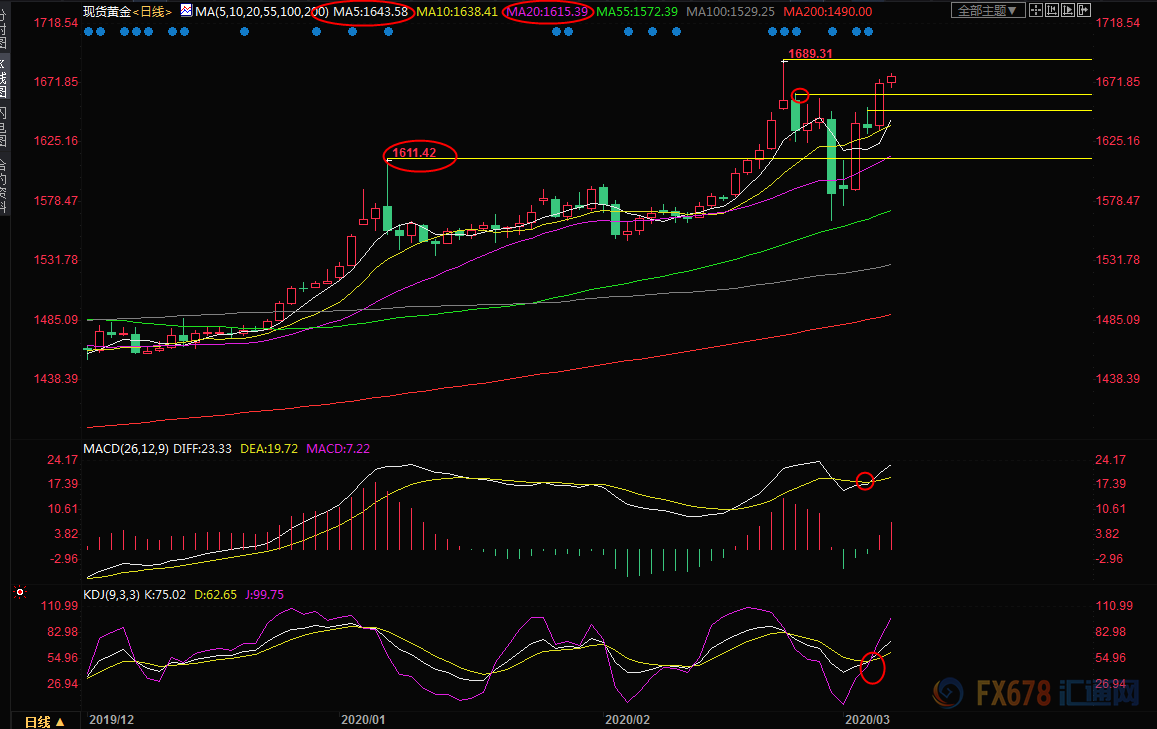Click the red sun icon beside KDJ panel
Image resolution: width=1157 pixels, height=729 pixels.
coord(18,594)
